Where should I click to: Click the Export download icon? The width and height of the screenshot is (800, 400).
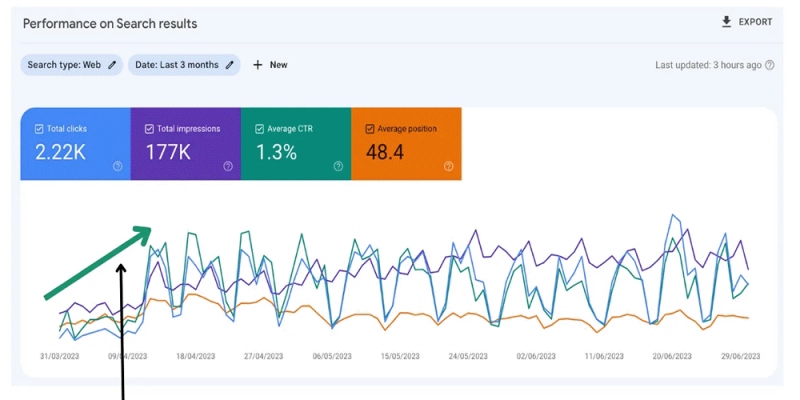point(726,22)
